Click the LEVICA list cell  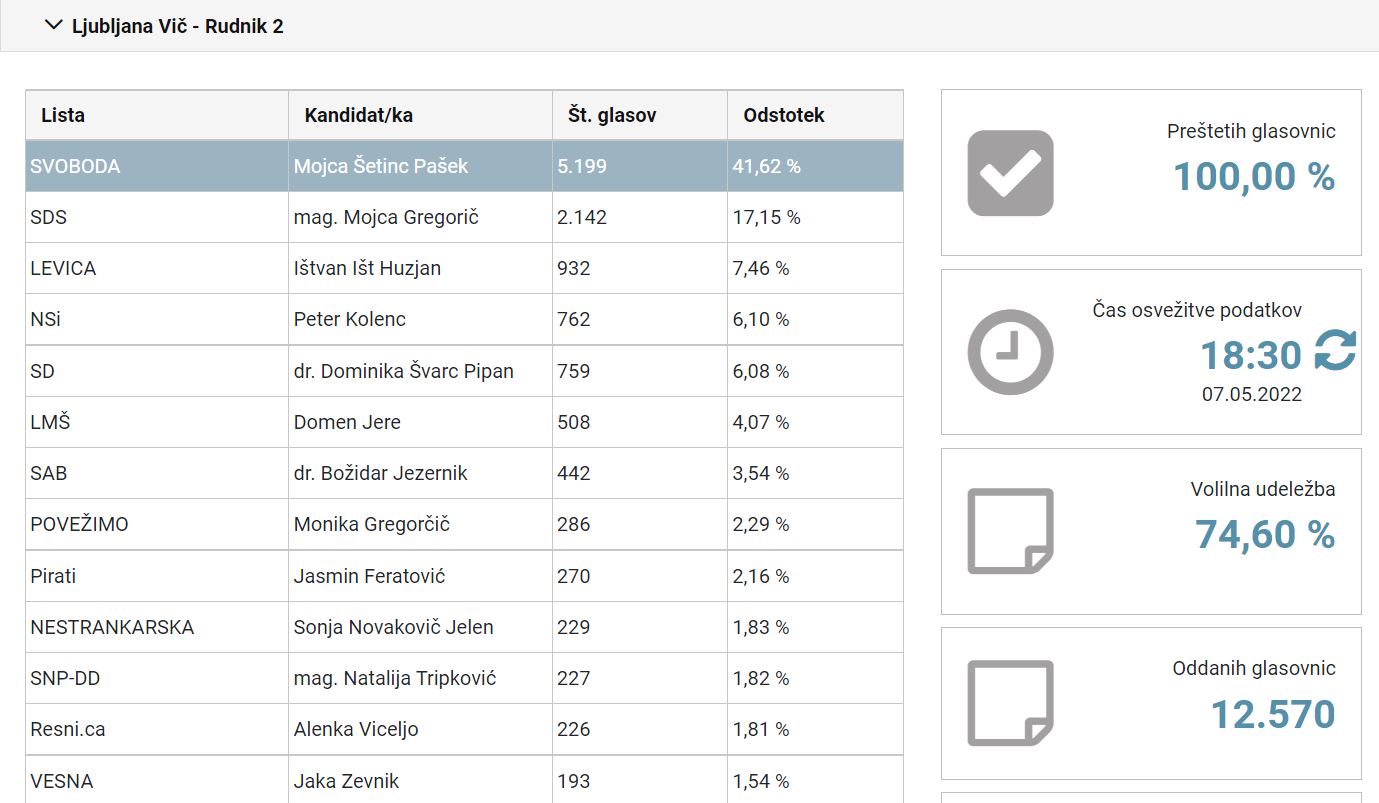point(63,268)
